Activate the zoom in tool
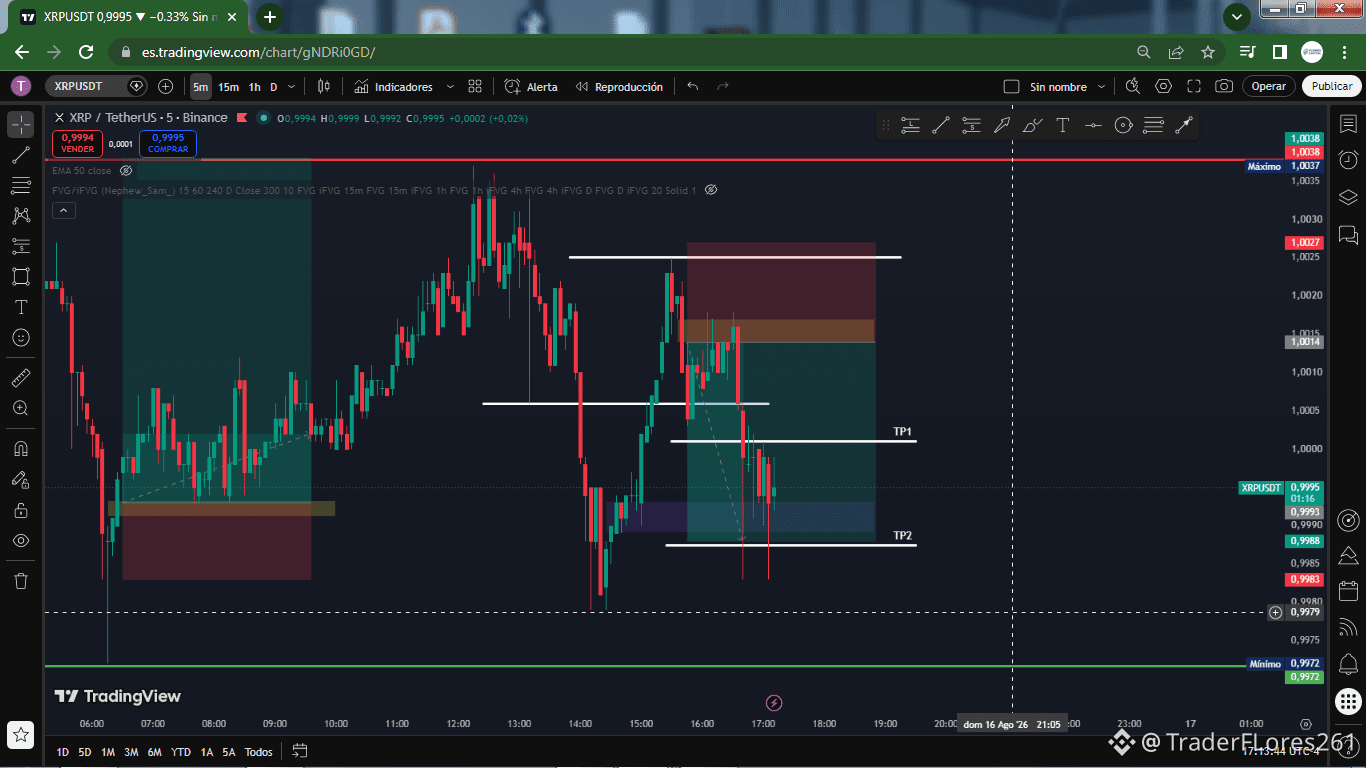Screen dimensions: 1366x768 tap(21, 408)
